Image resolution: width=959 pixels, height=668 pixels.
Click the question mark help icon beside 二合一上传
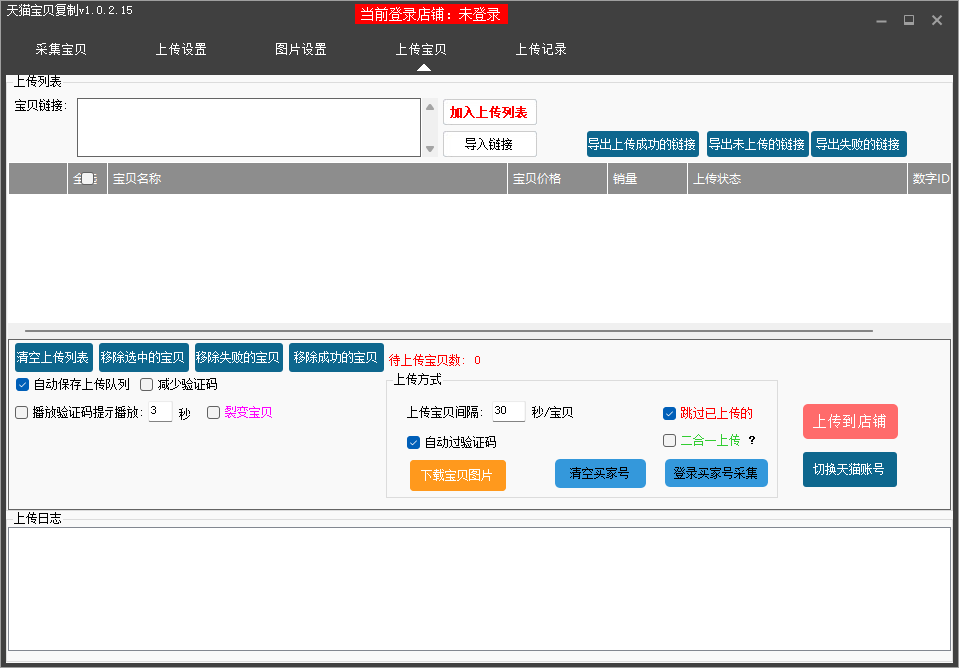(x=752, y=440)
